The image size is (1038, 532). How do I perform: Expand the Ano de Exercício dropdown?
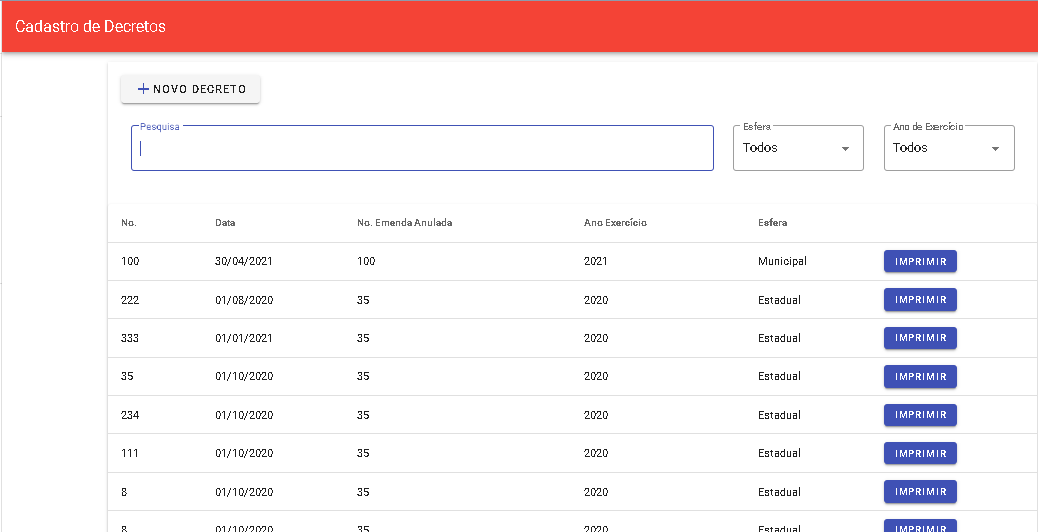click(948, 148)
